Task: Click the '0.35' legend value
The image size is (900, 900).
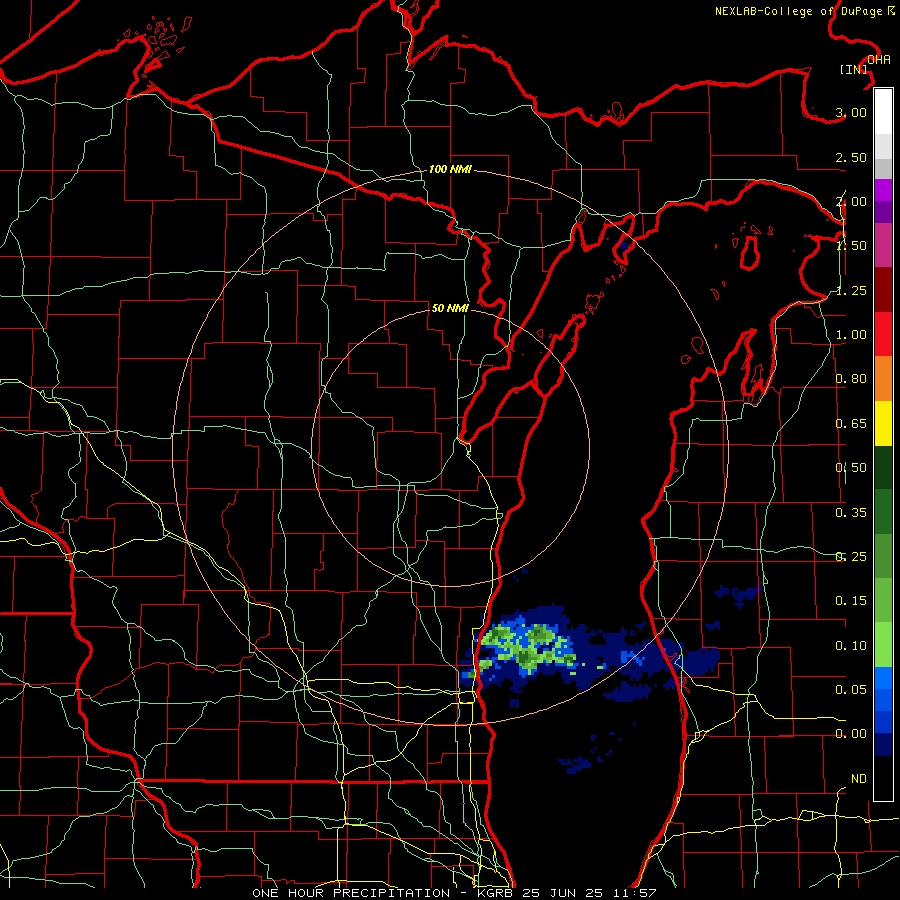Action: click(x=851, y=513)
